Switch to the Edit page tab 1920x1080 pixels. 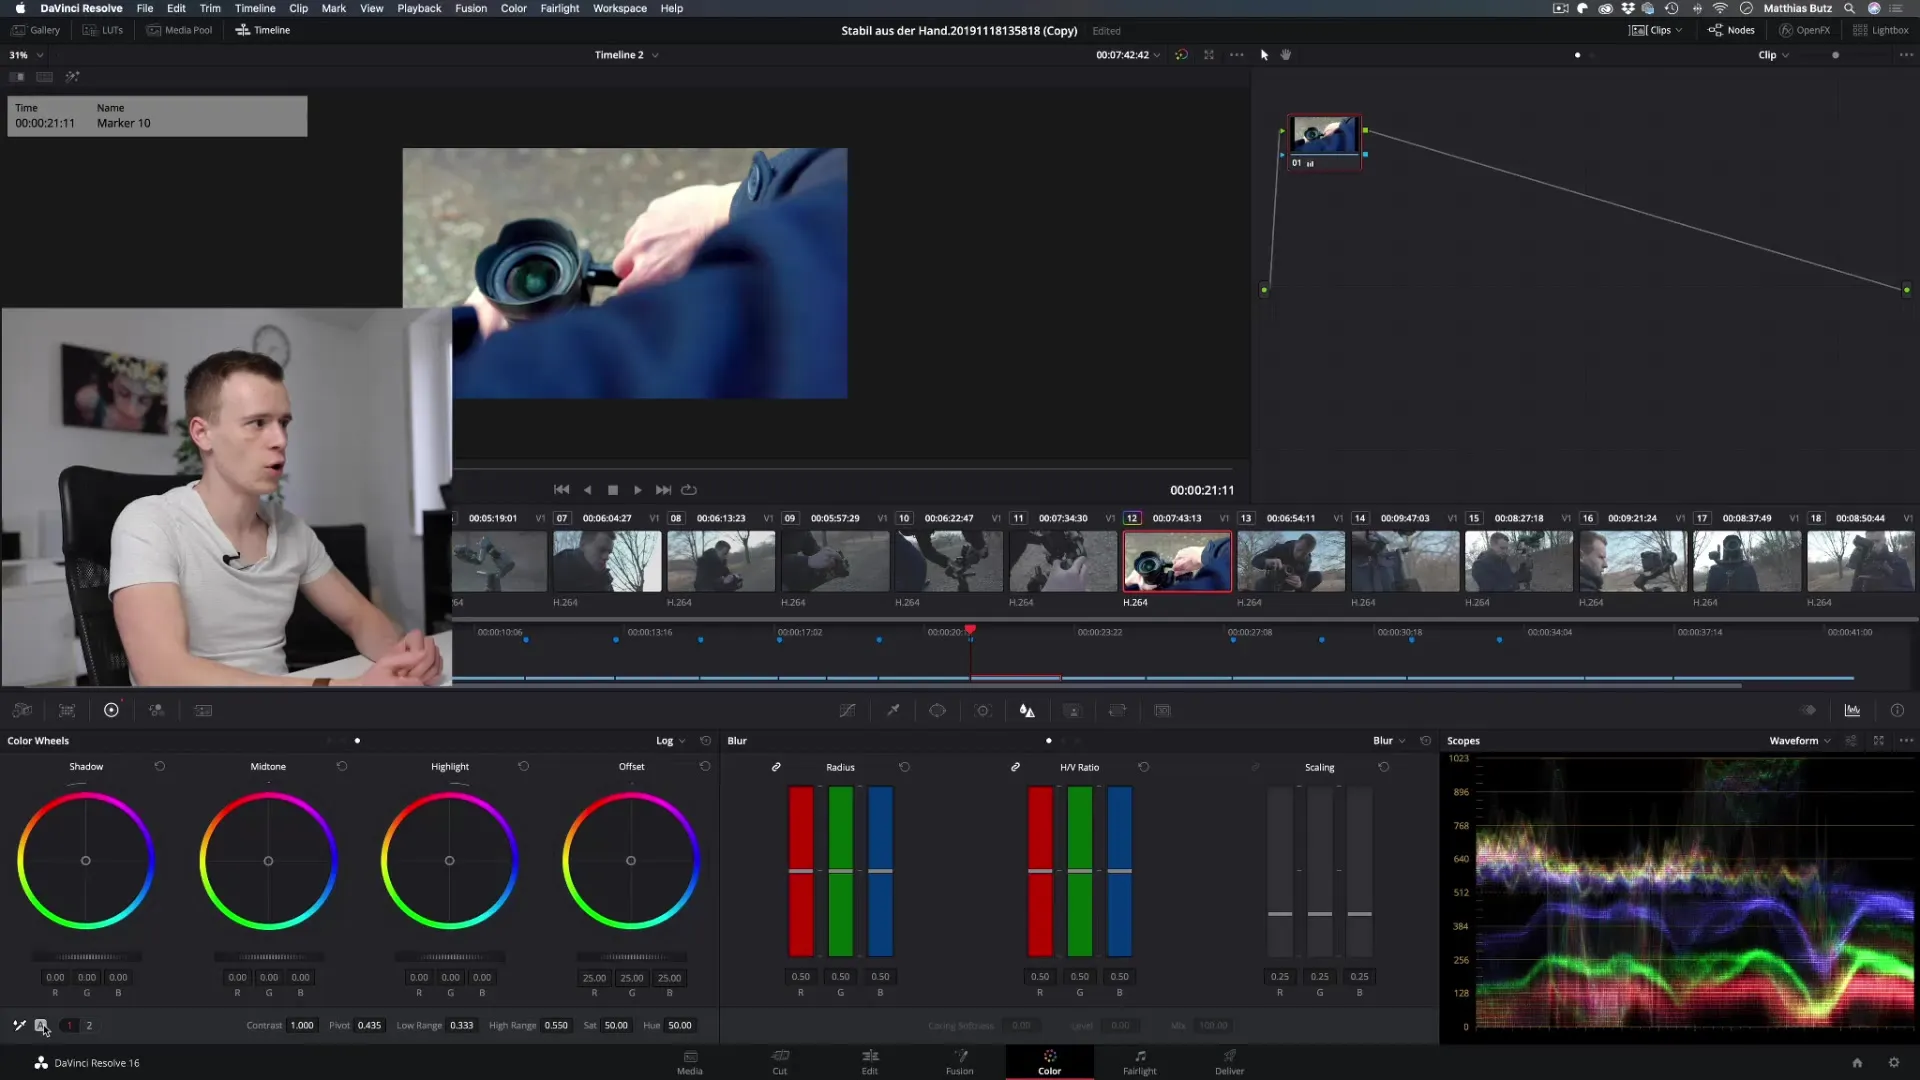869,1062
